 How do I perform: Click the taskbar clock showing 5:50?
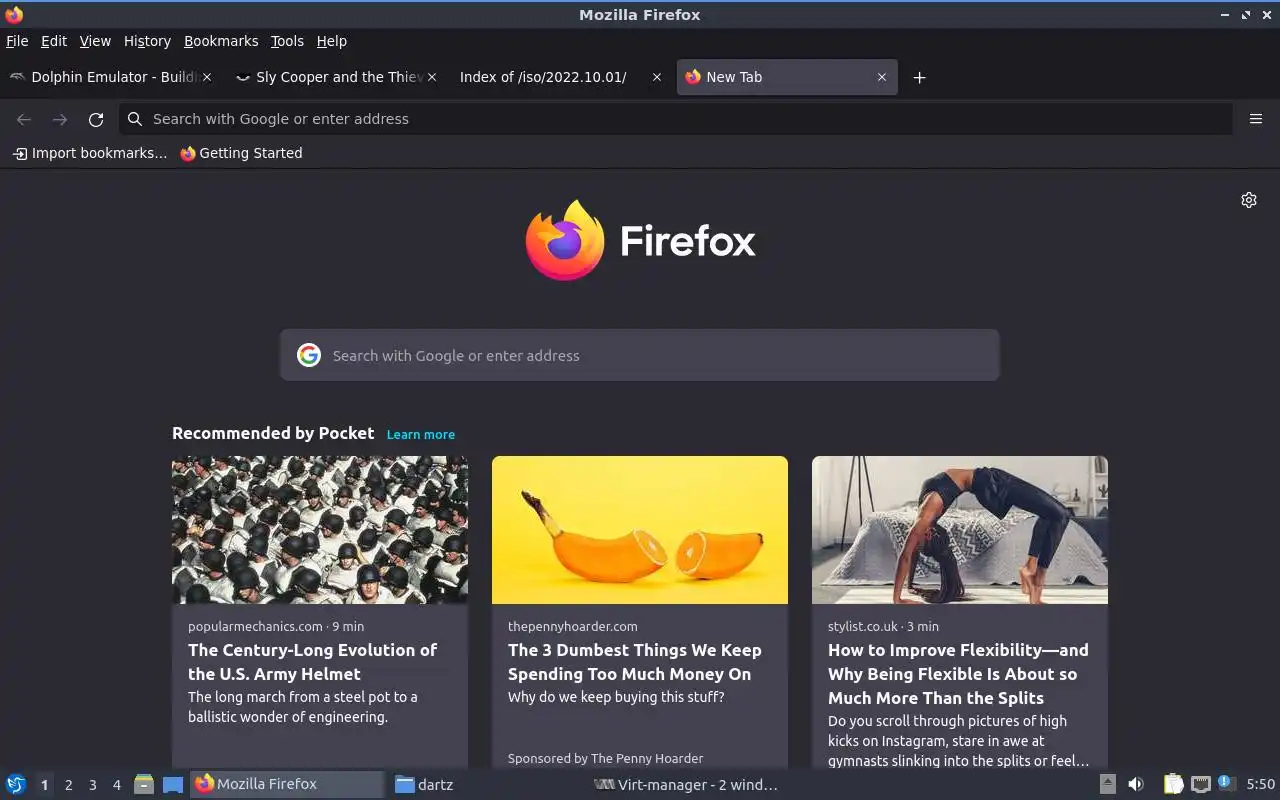pos(1260,785)
